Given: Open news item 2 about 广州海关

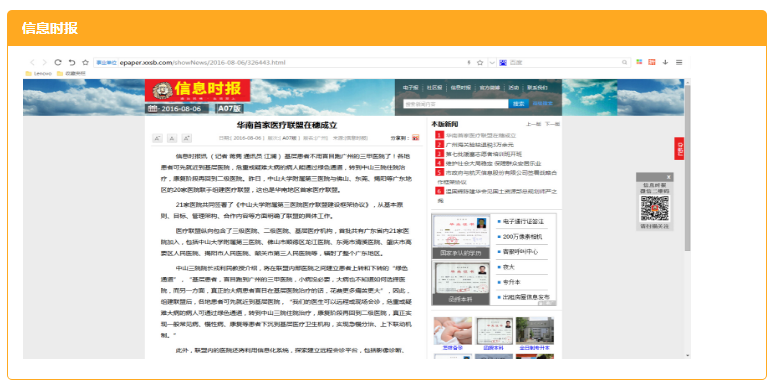Looking at the screenshot, I should click(x=480, y=145).
